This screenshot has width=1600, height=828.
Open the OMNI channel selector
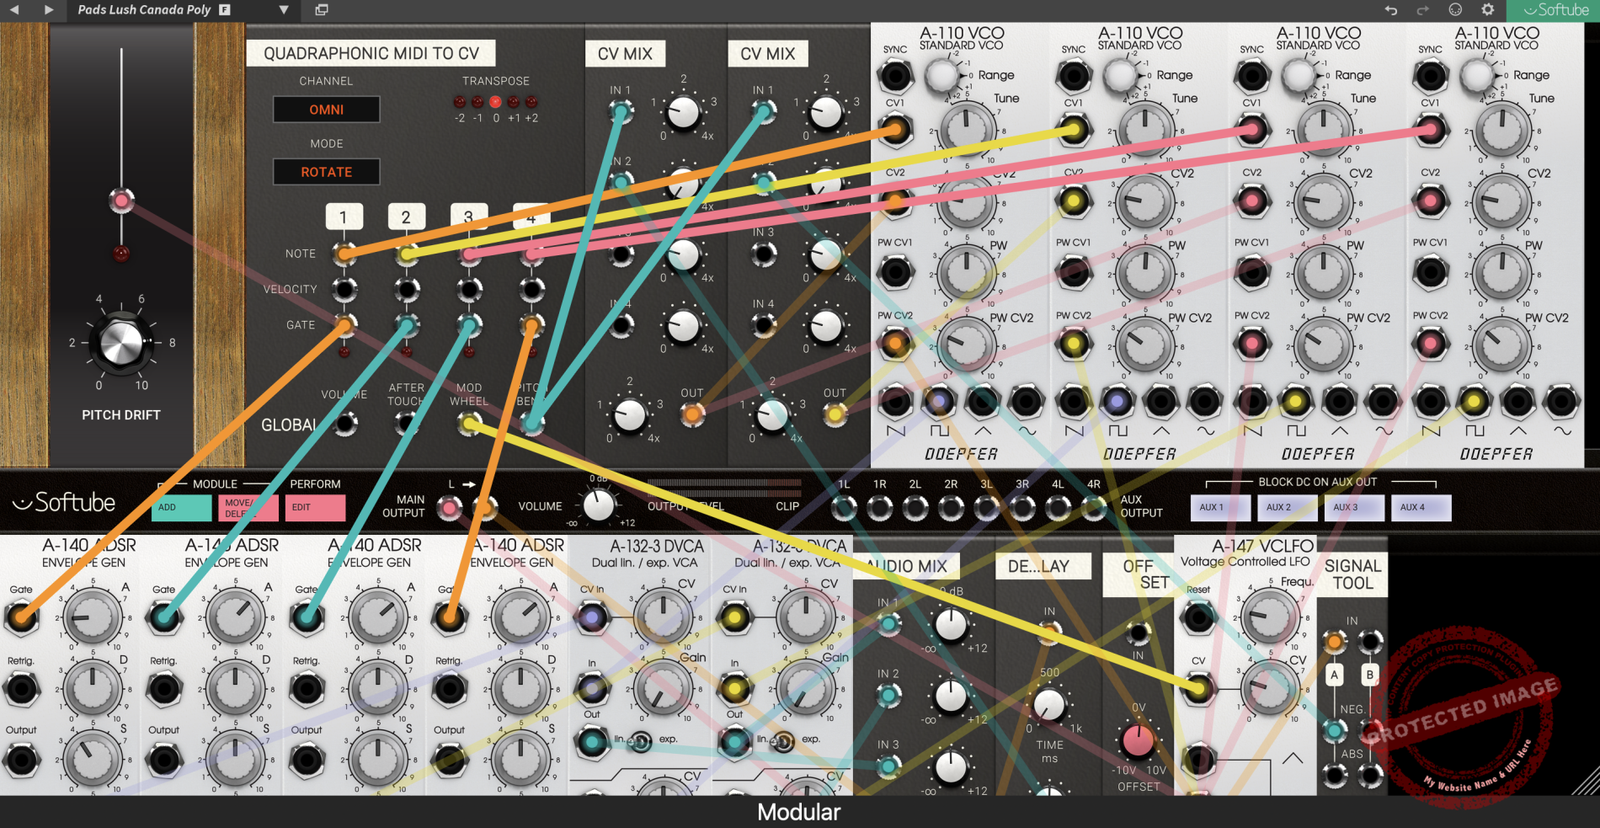coord(326,109)
